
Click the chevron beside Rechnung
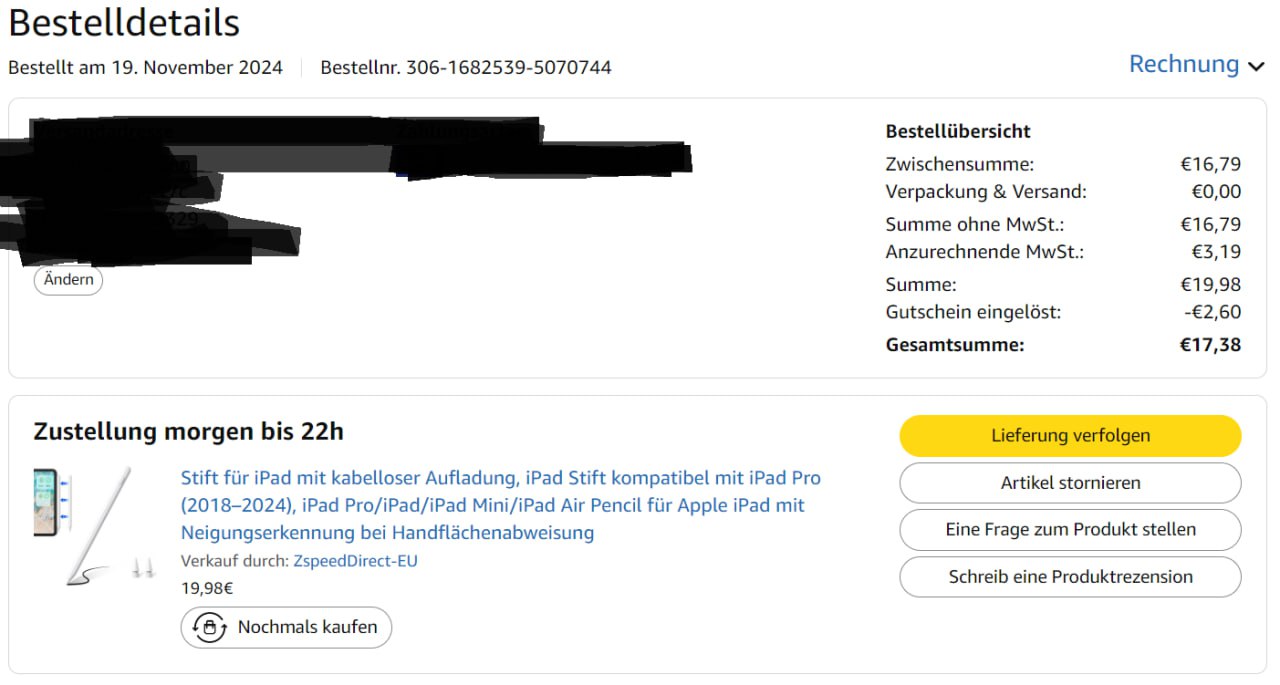point(1256,67)
